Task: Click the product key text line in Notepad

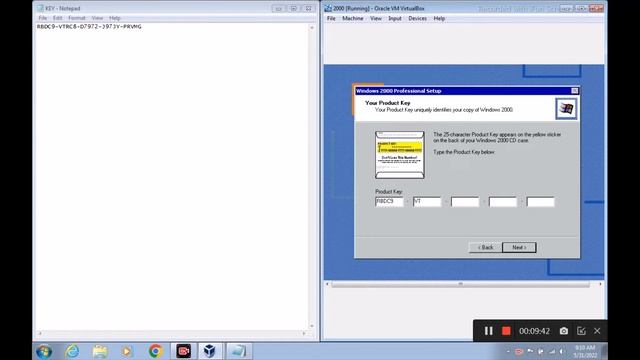Action: click(x=89, y=27)
